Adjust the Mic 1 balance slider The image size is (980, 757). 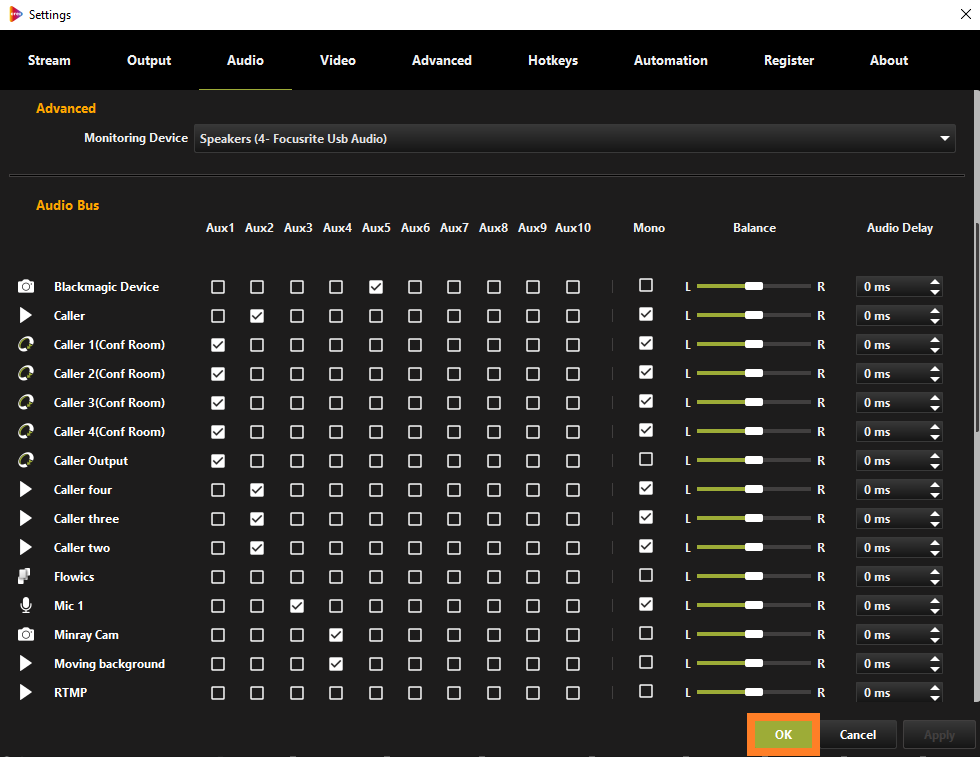click(x=754, y=605)
